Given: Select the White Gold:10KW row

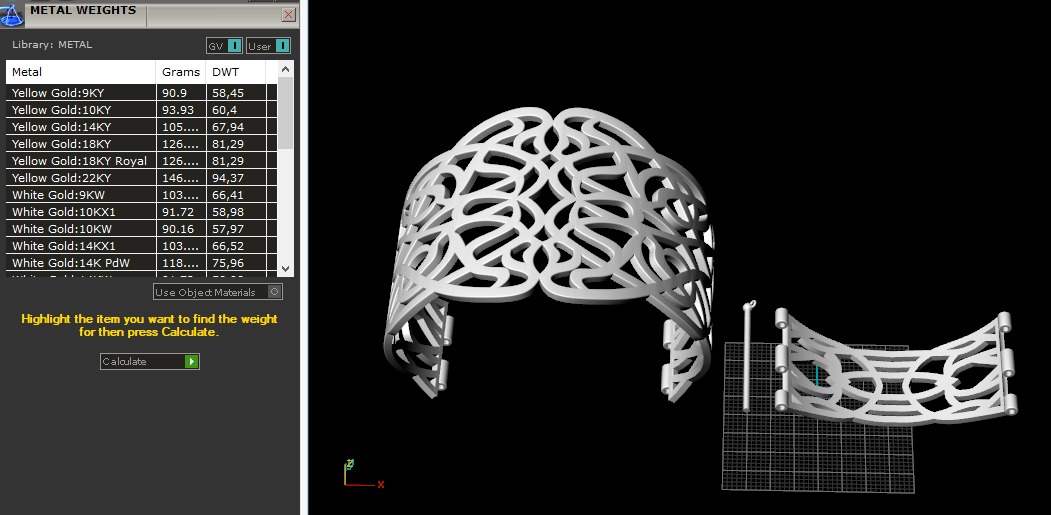Looking at the screenshot, I should [141, 229].
